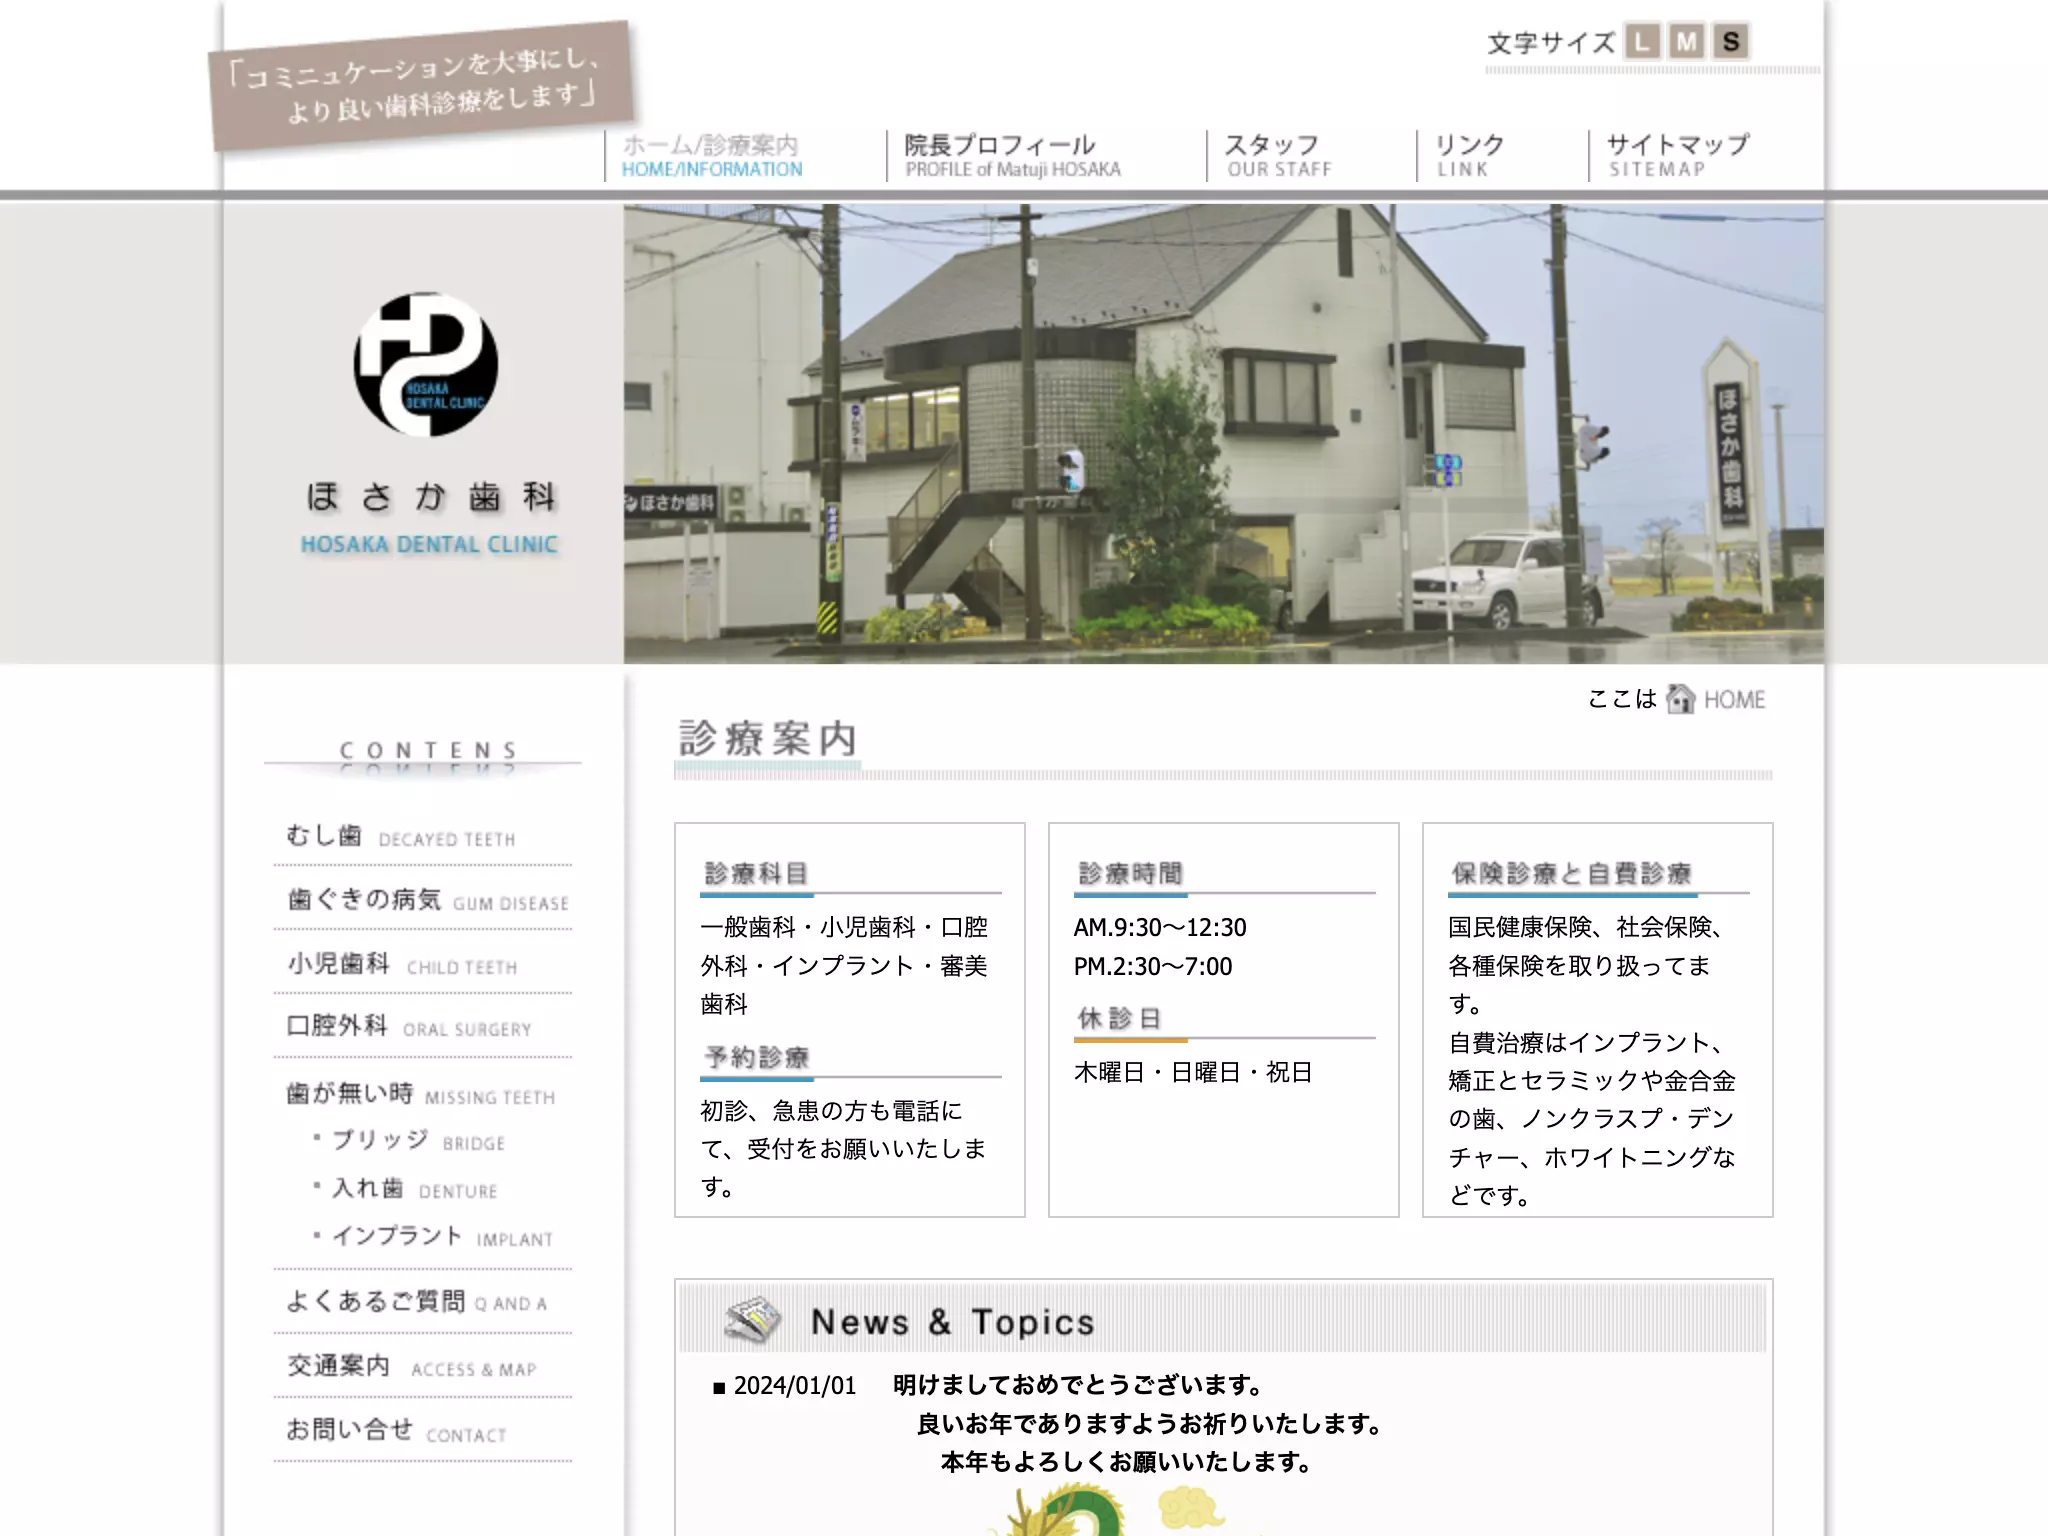The height and width of the screenshot is (1536, 2048).
Task: Click the 診療時間 section heading
Action: pyautogui.click(x=1130, y=873)
